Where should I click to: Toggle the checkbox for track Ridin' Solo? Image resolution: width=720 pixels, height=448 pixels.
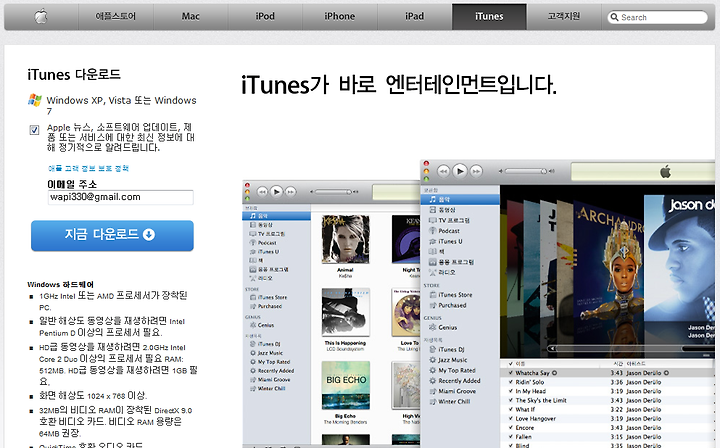(511, 382)
